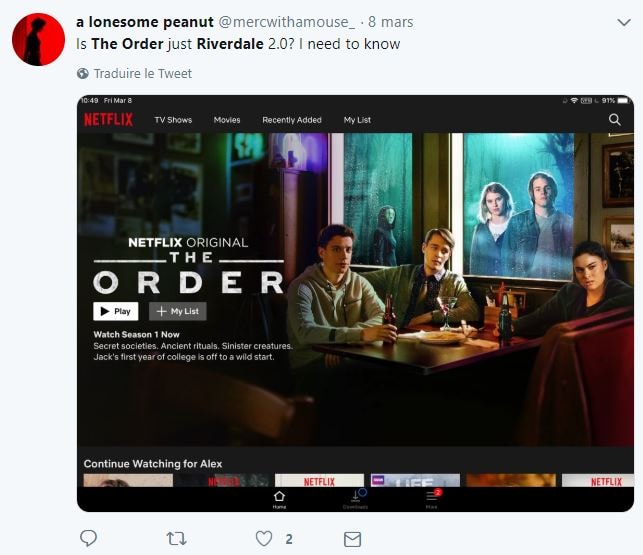Play The Order with the Play button

[116, 311]
